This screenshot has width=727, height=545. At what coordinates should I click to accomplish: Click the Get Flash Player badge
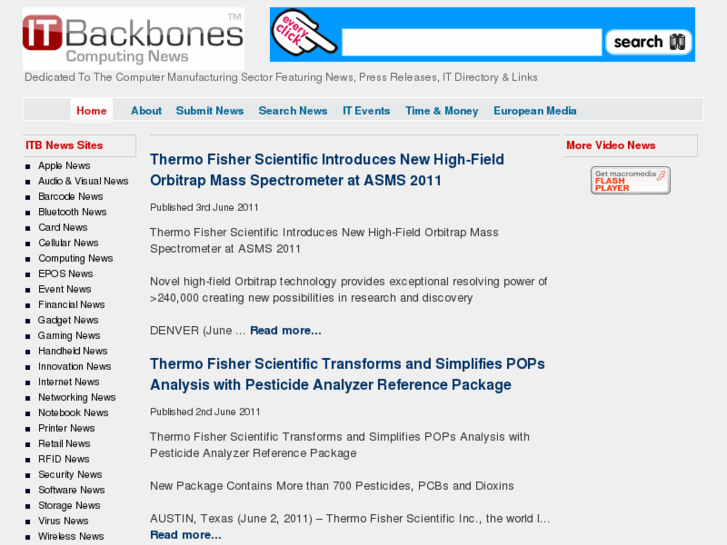631,180
